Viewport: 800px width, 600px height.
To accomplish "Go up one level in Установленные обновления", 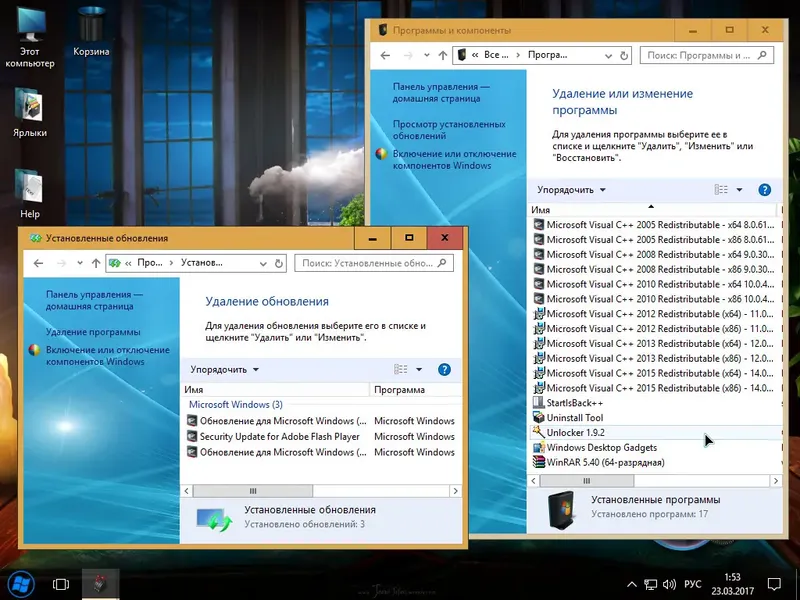I will (95, 263).
